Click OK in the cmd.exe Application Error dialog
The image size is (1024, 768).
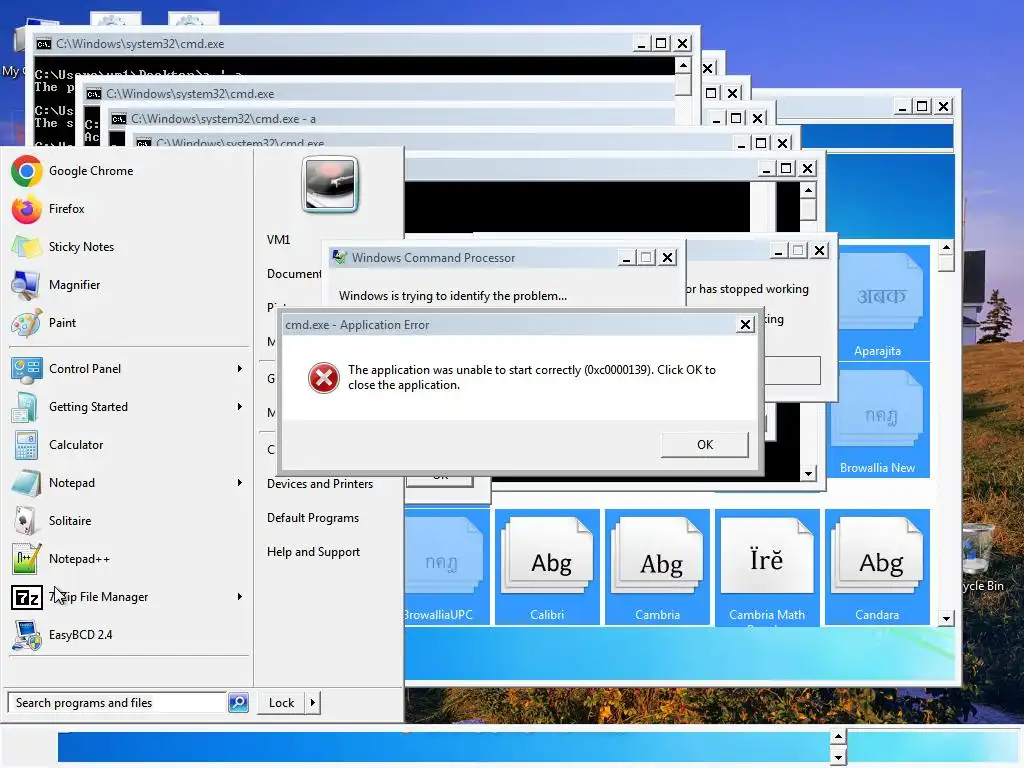705,445
